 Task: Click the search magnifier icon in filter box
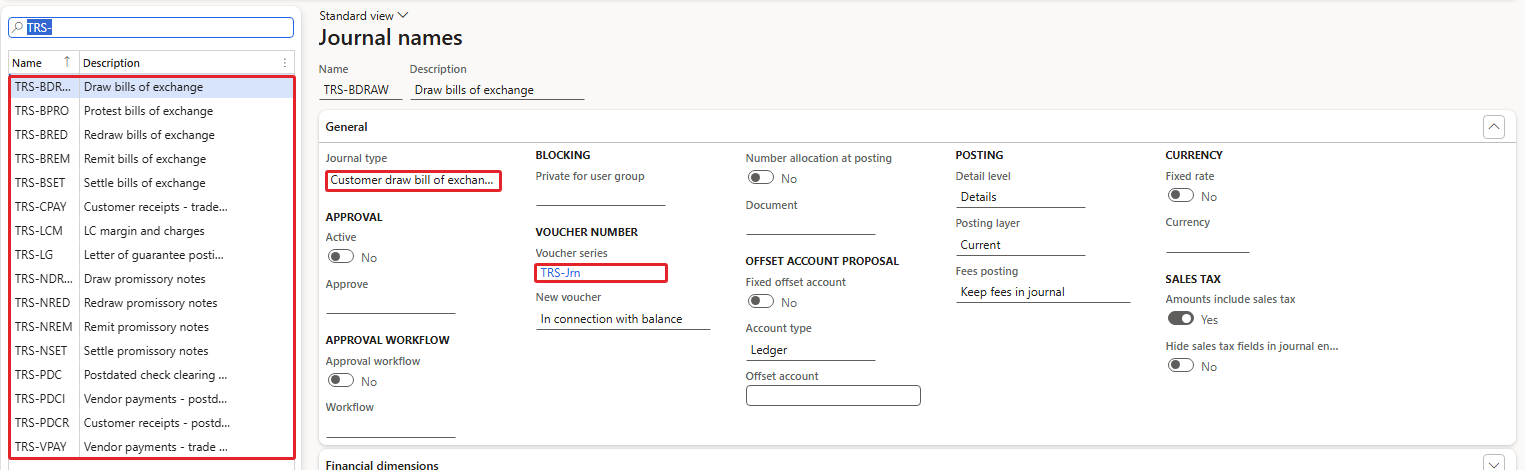[x=17, y=28]
